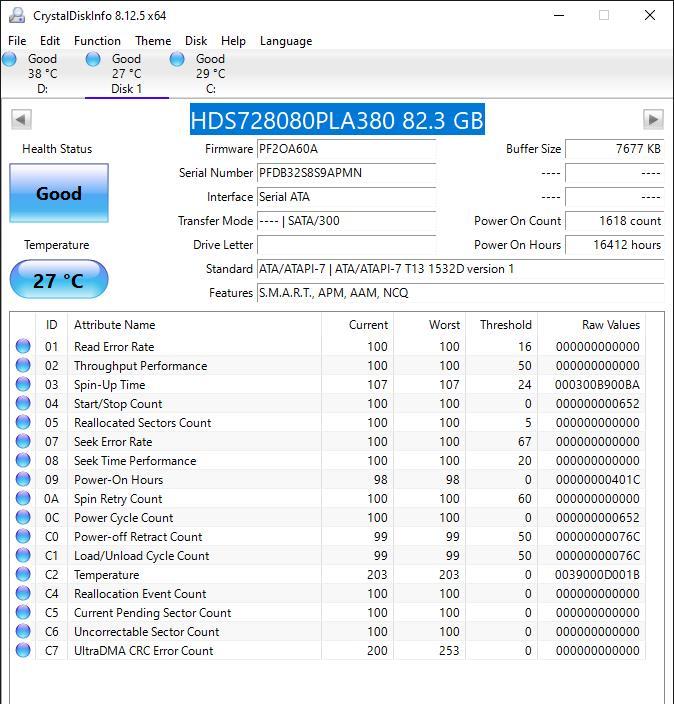Open the Function menu

tap(97, 41)
